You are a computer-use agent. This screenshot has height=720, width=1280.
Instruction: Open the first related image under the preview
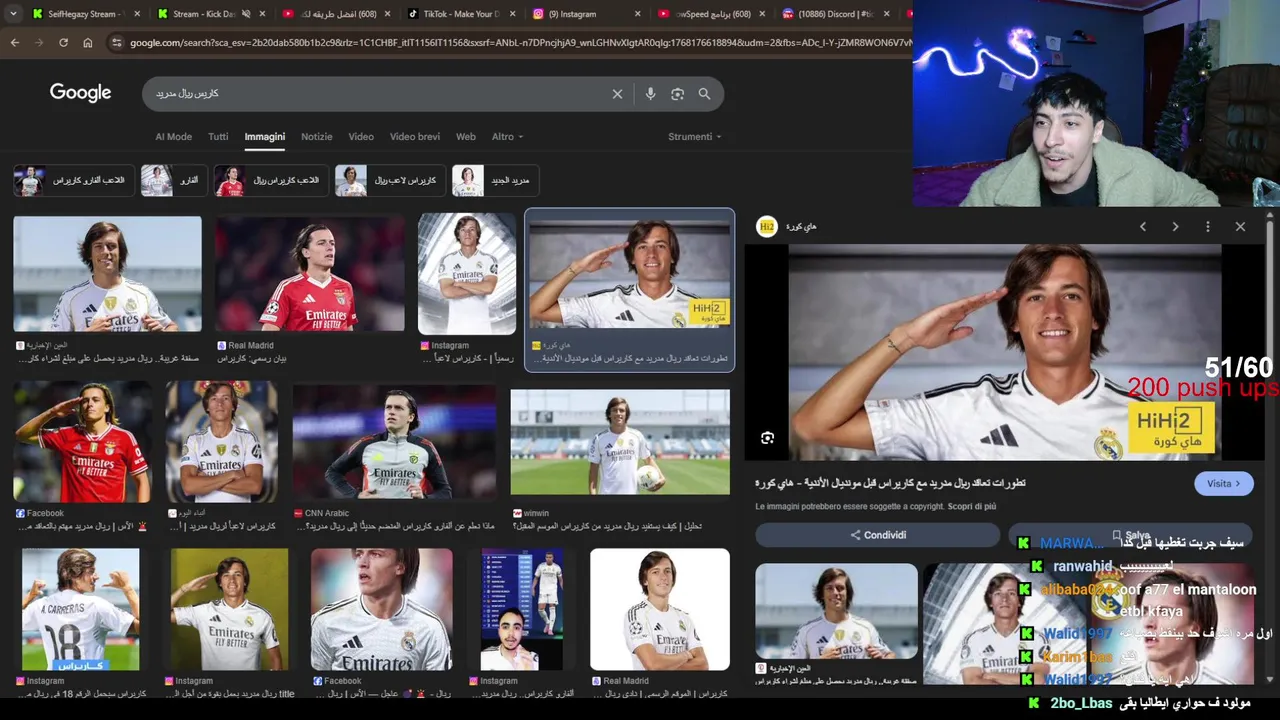point(836,610)
